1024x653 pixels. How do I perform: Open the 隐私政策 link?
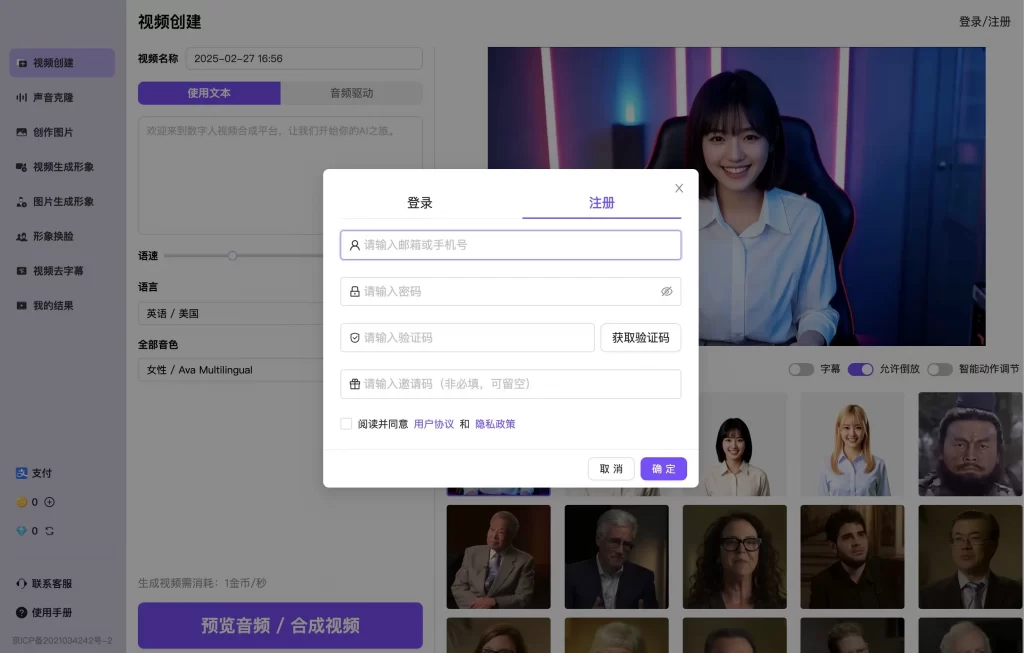495,424
